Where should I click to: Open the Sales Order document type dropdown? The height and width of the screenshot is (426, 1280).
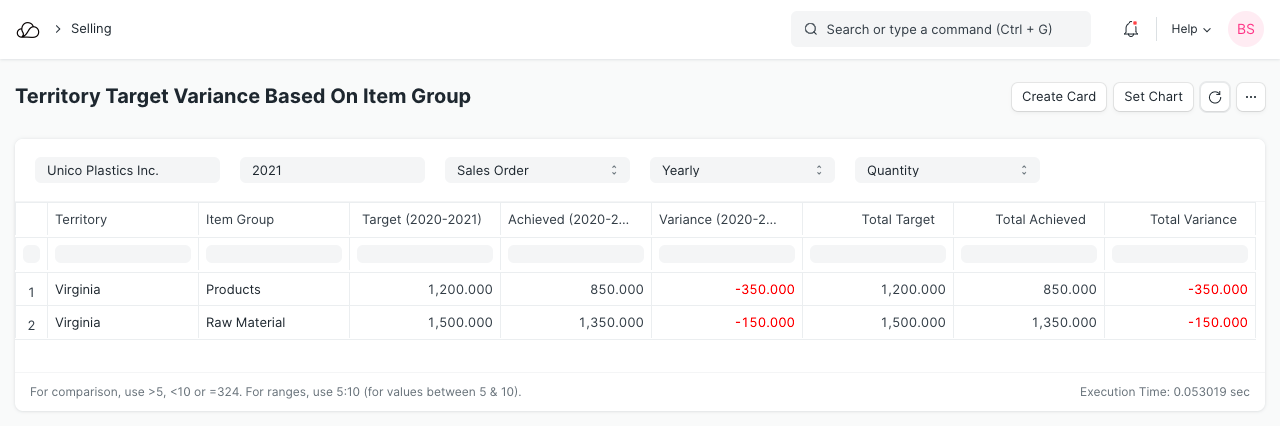point(537,171)
